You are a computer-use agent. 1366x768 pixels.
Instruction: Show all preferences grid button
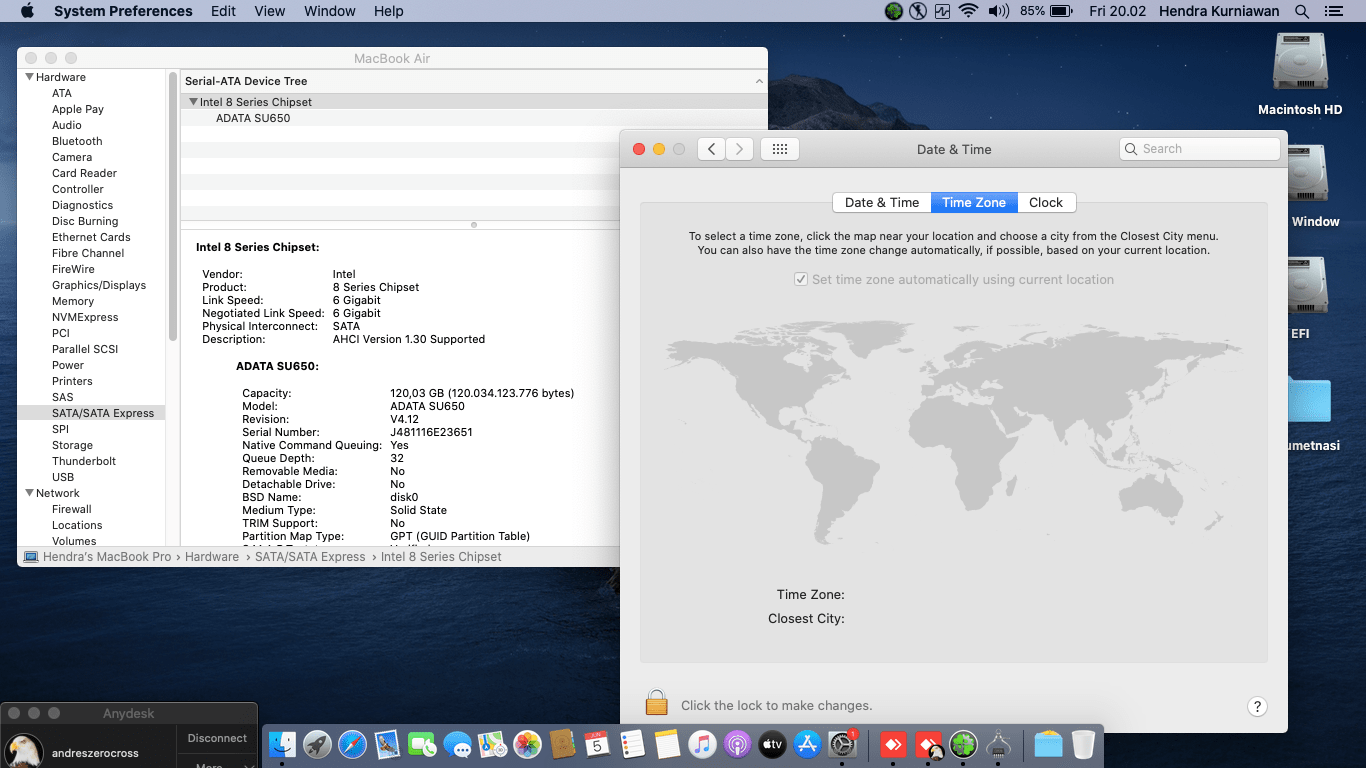pyautogui.click(x=780, y=149)
